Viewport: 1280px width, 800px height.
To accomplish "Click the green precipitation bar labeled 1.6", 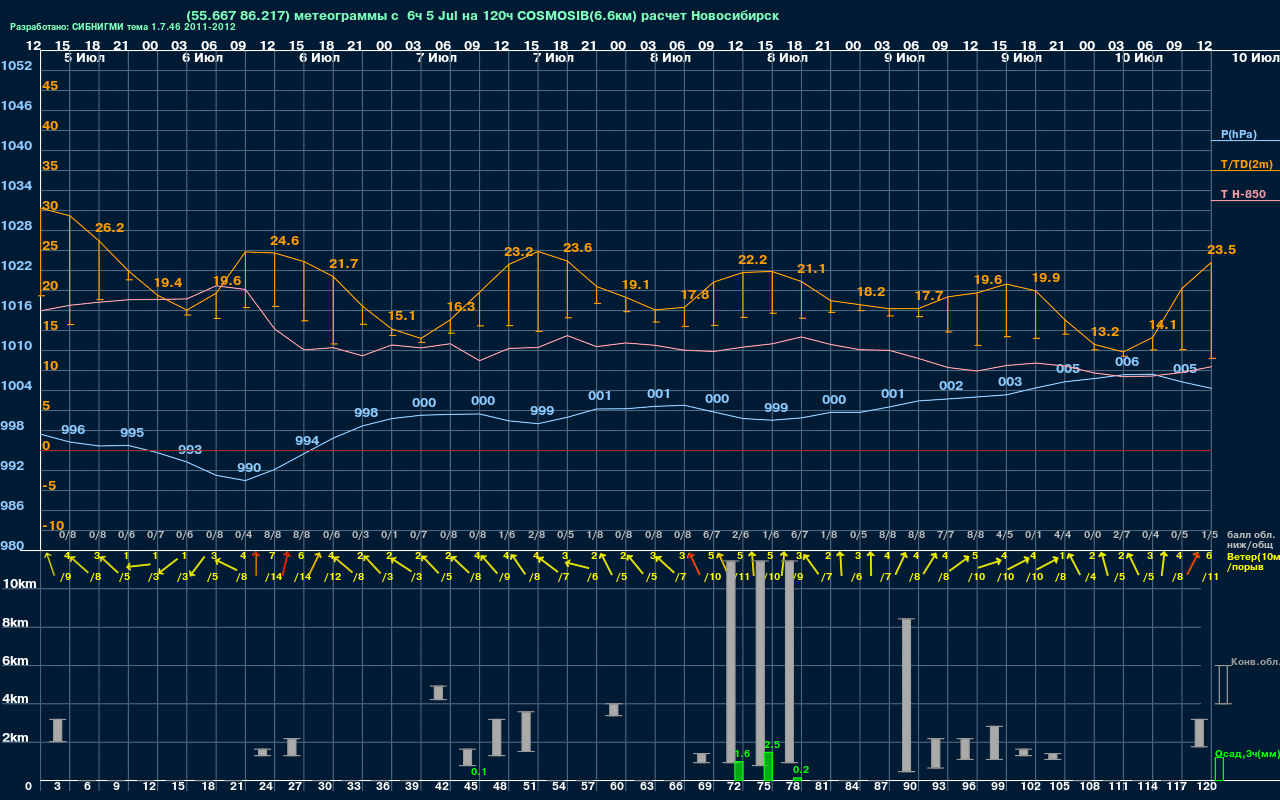I will (739, 772).
